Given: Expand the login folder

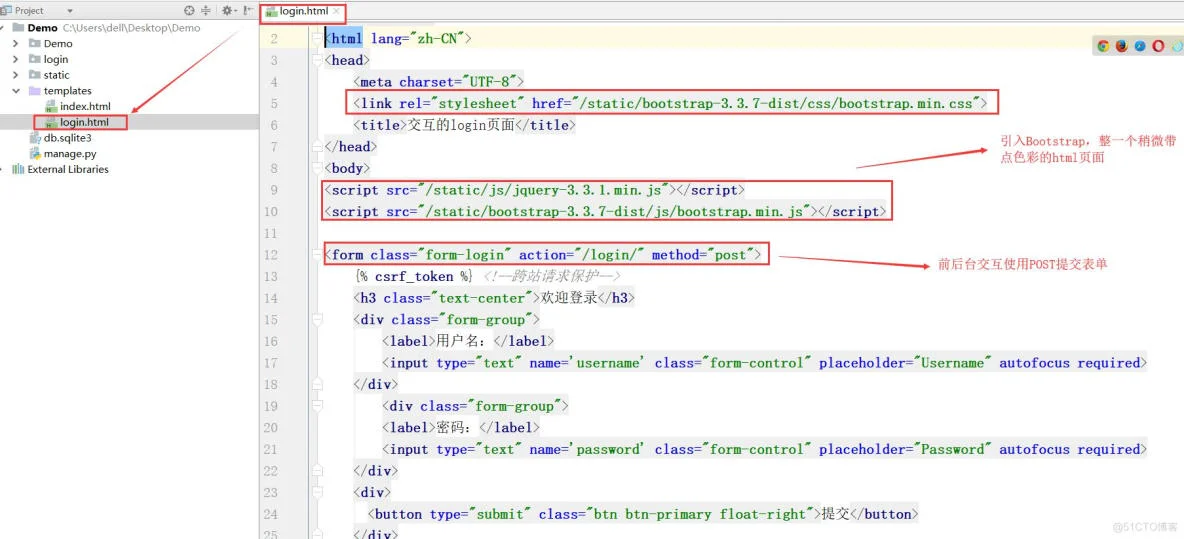Looking at the screenshot, I should point(16,59).
